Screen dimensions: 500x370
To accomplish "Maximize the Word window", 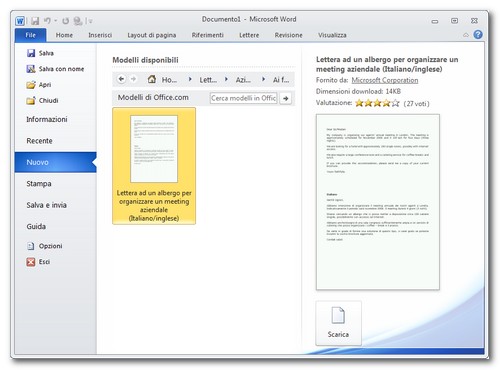I will coord(454,21).
